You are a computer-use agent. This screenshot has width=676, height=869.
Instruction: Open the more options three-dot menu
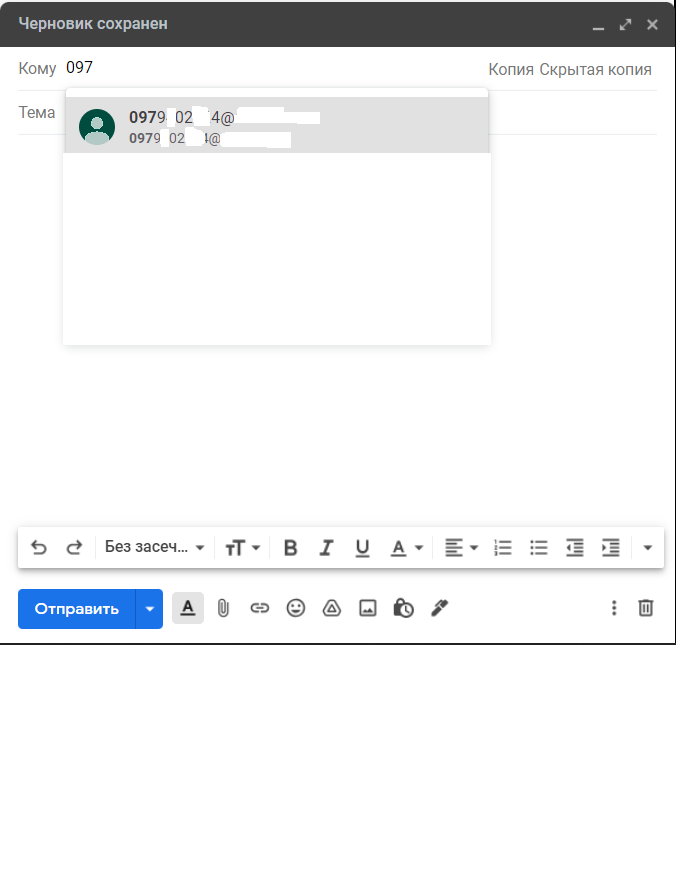[614, 608]
